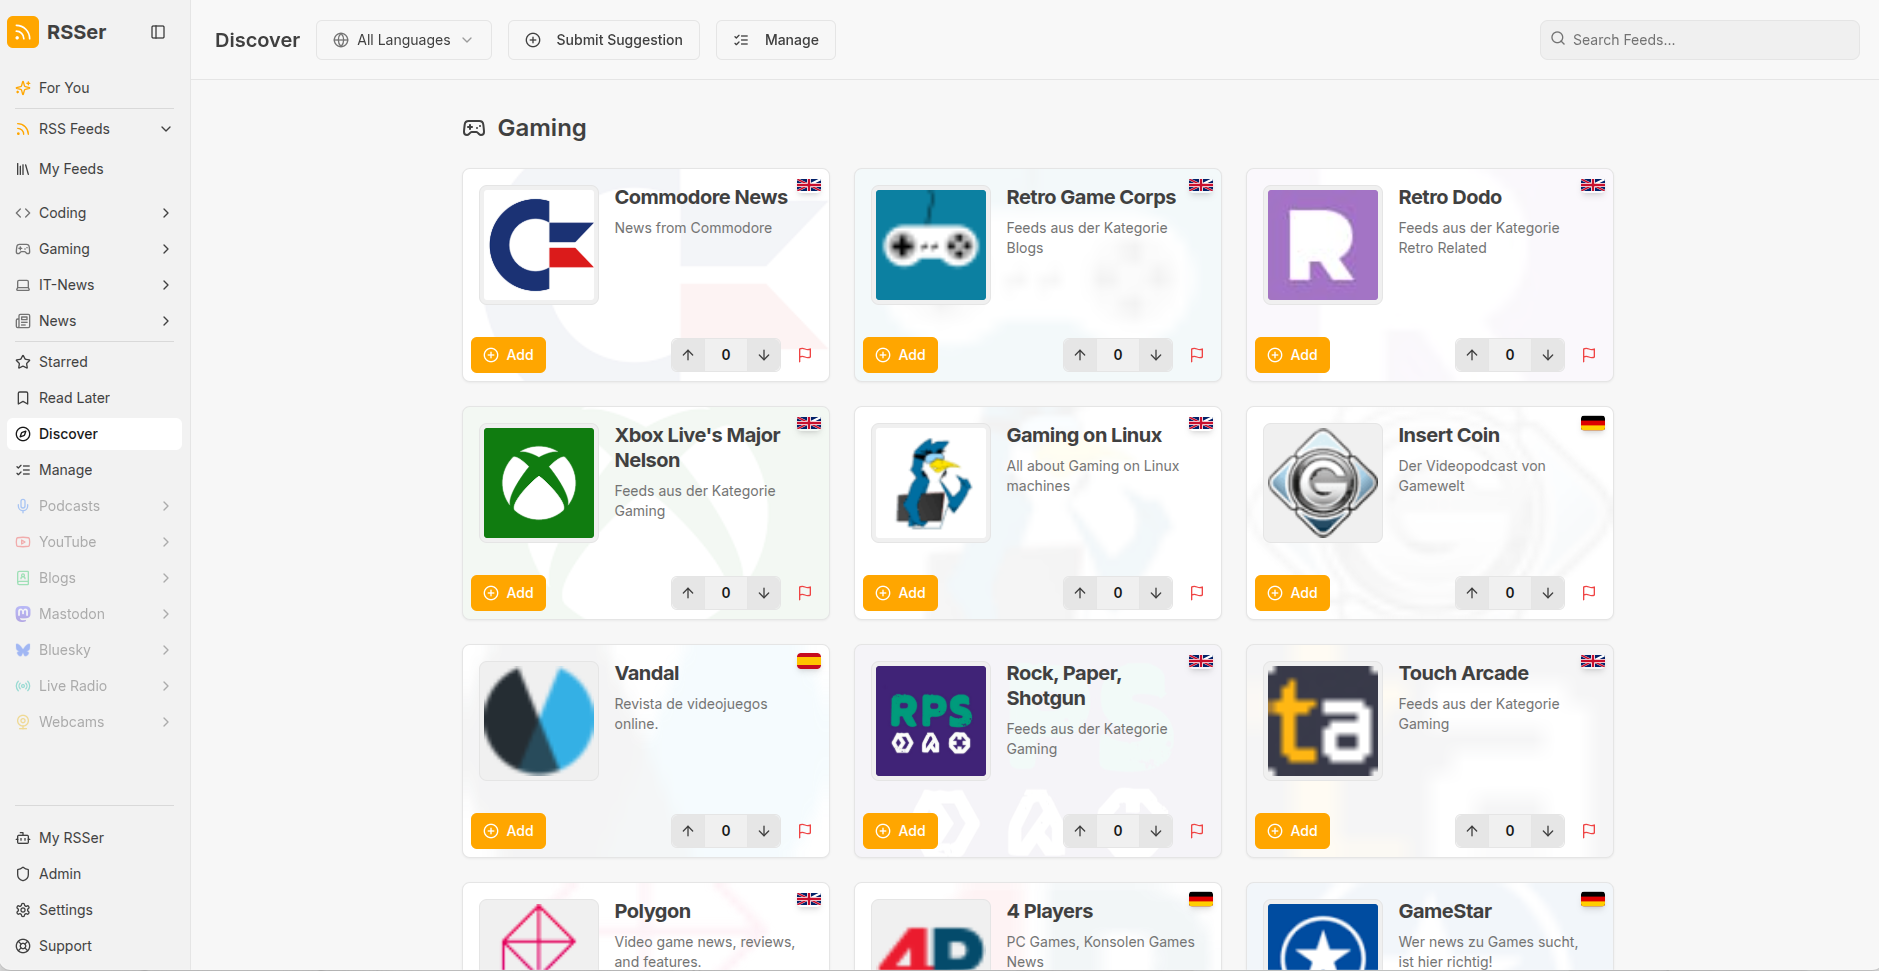Select the Podcasts microphone icon in the sidebar
Viewport: 1879px width, 971px height.
(x=23, y=505)
